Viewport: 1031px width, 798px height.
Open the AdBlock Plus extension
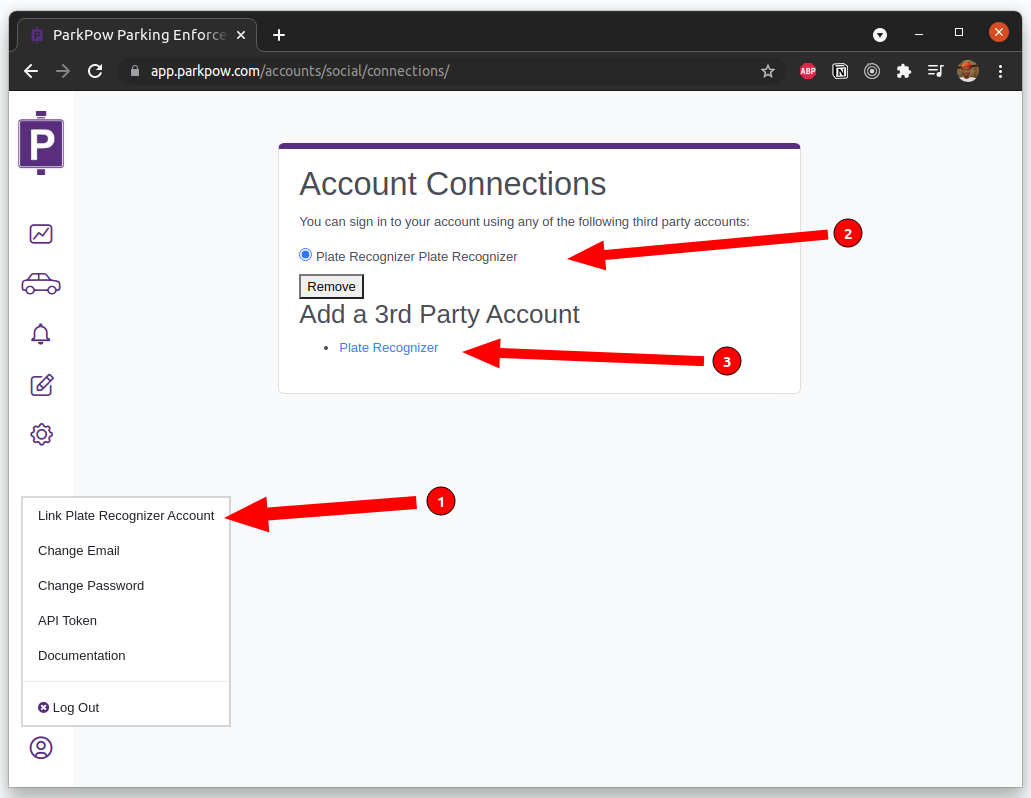(808, 71)
